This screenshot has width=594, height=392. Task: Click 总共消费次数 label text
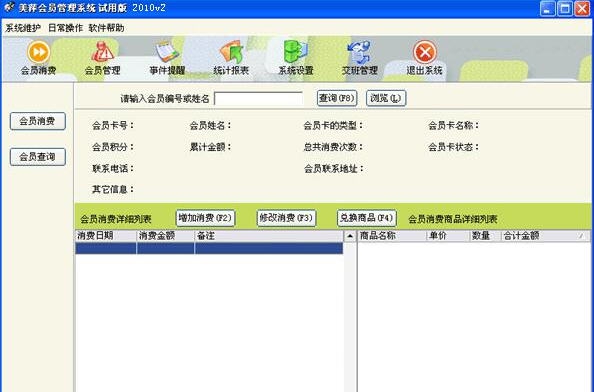[x=333, y=147]
